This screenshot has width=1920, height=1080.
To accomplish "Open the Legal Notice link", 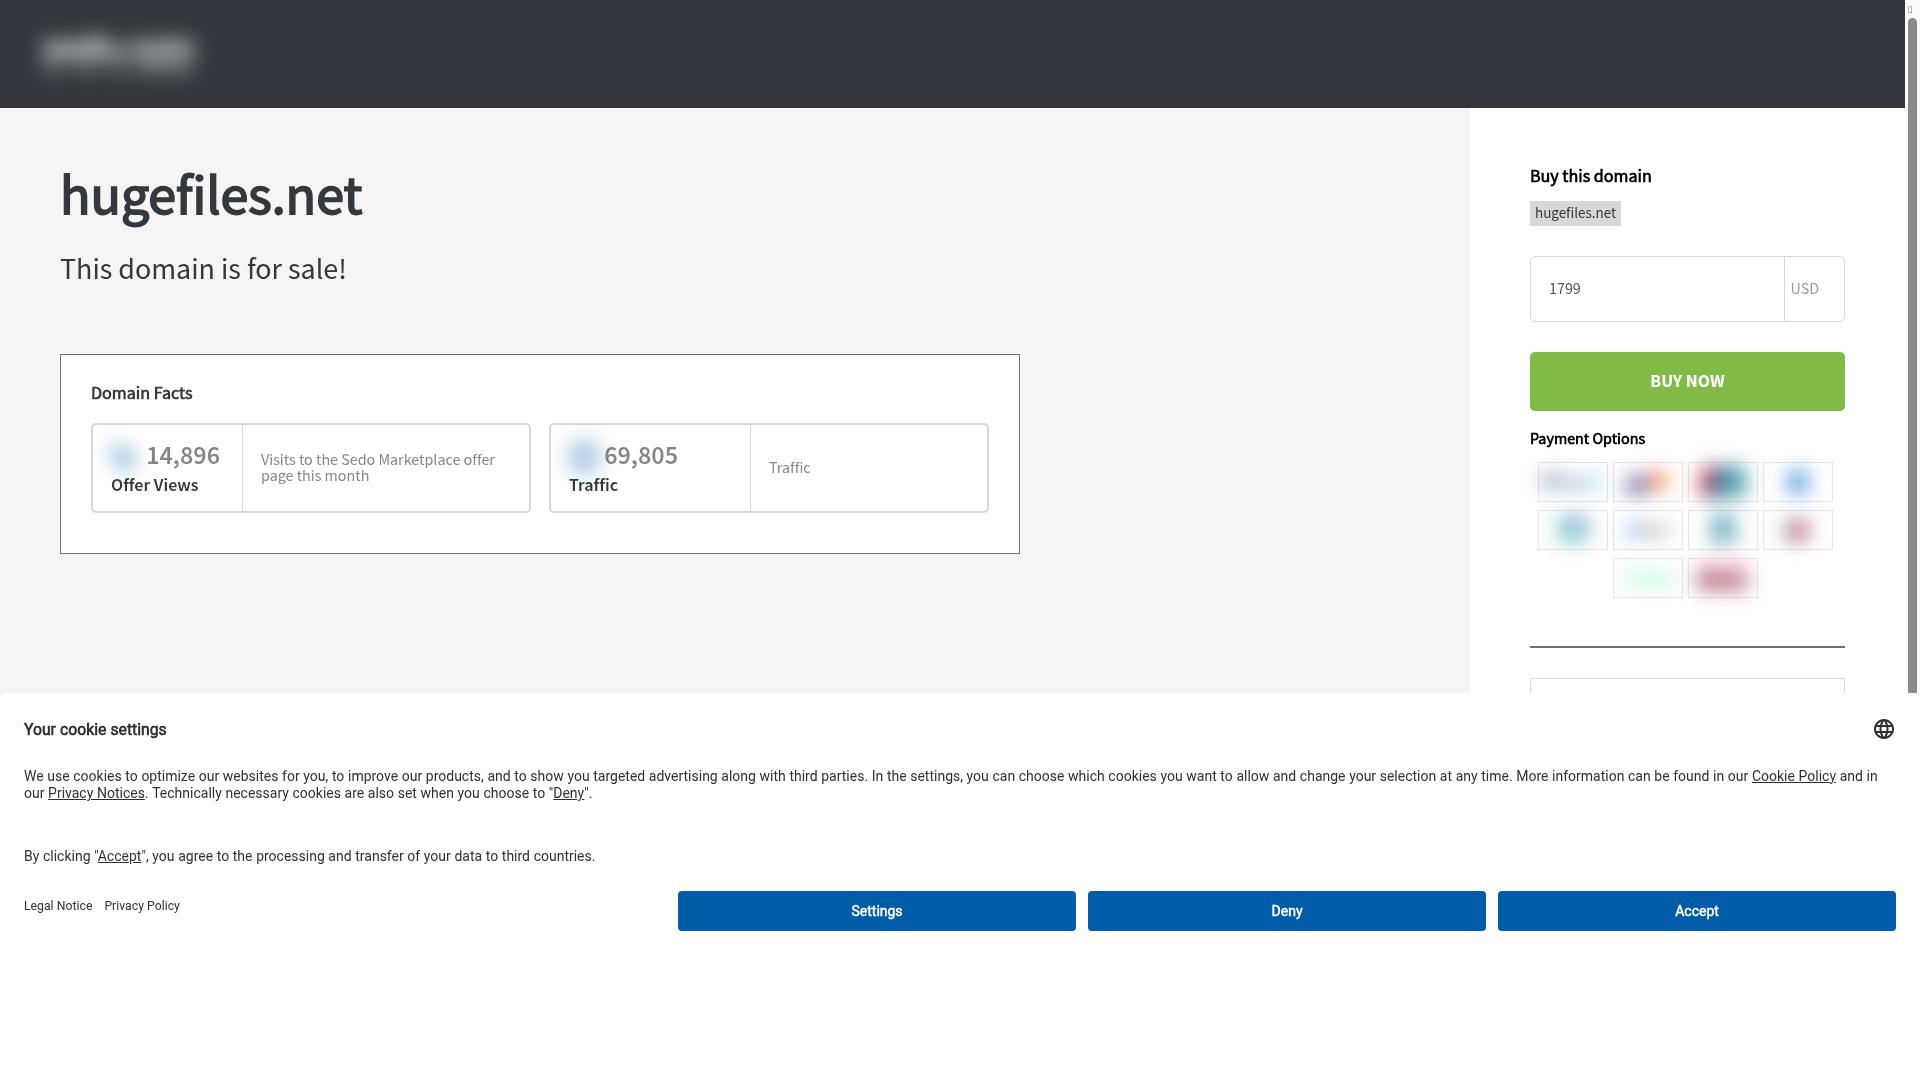I will pyautogui.click(x=58, y=906).
